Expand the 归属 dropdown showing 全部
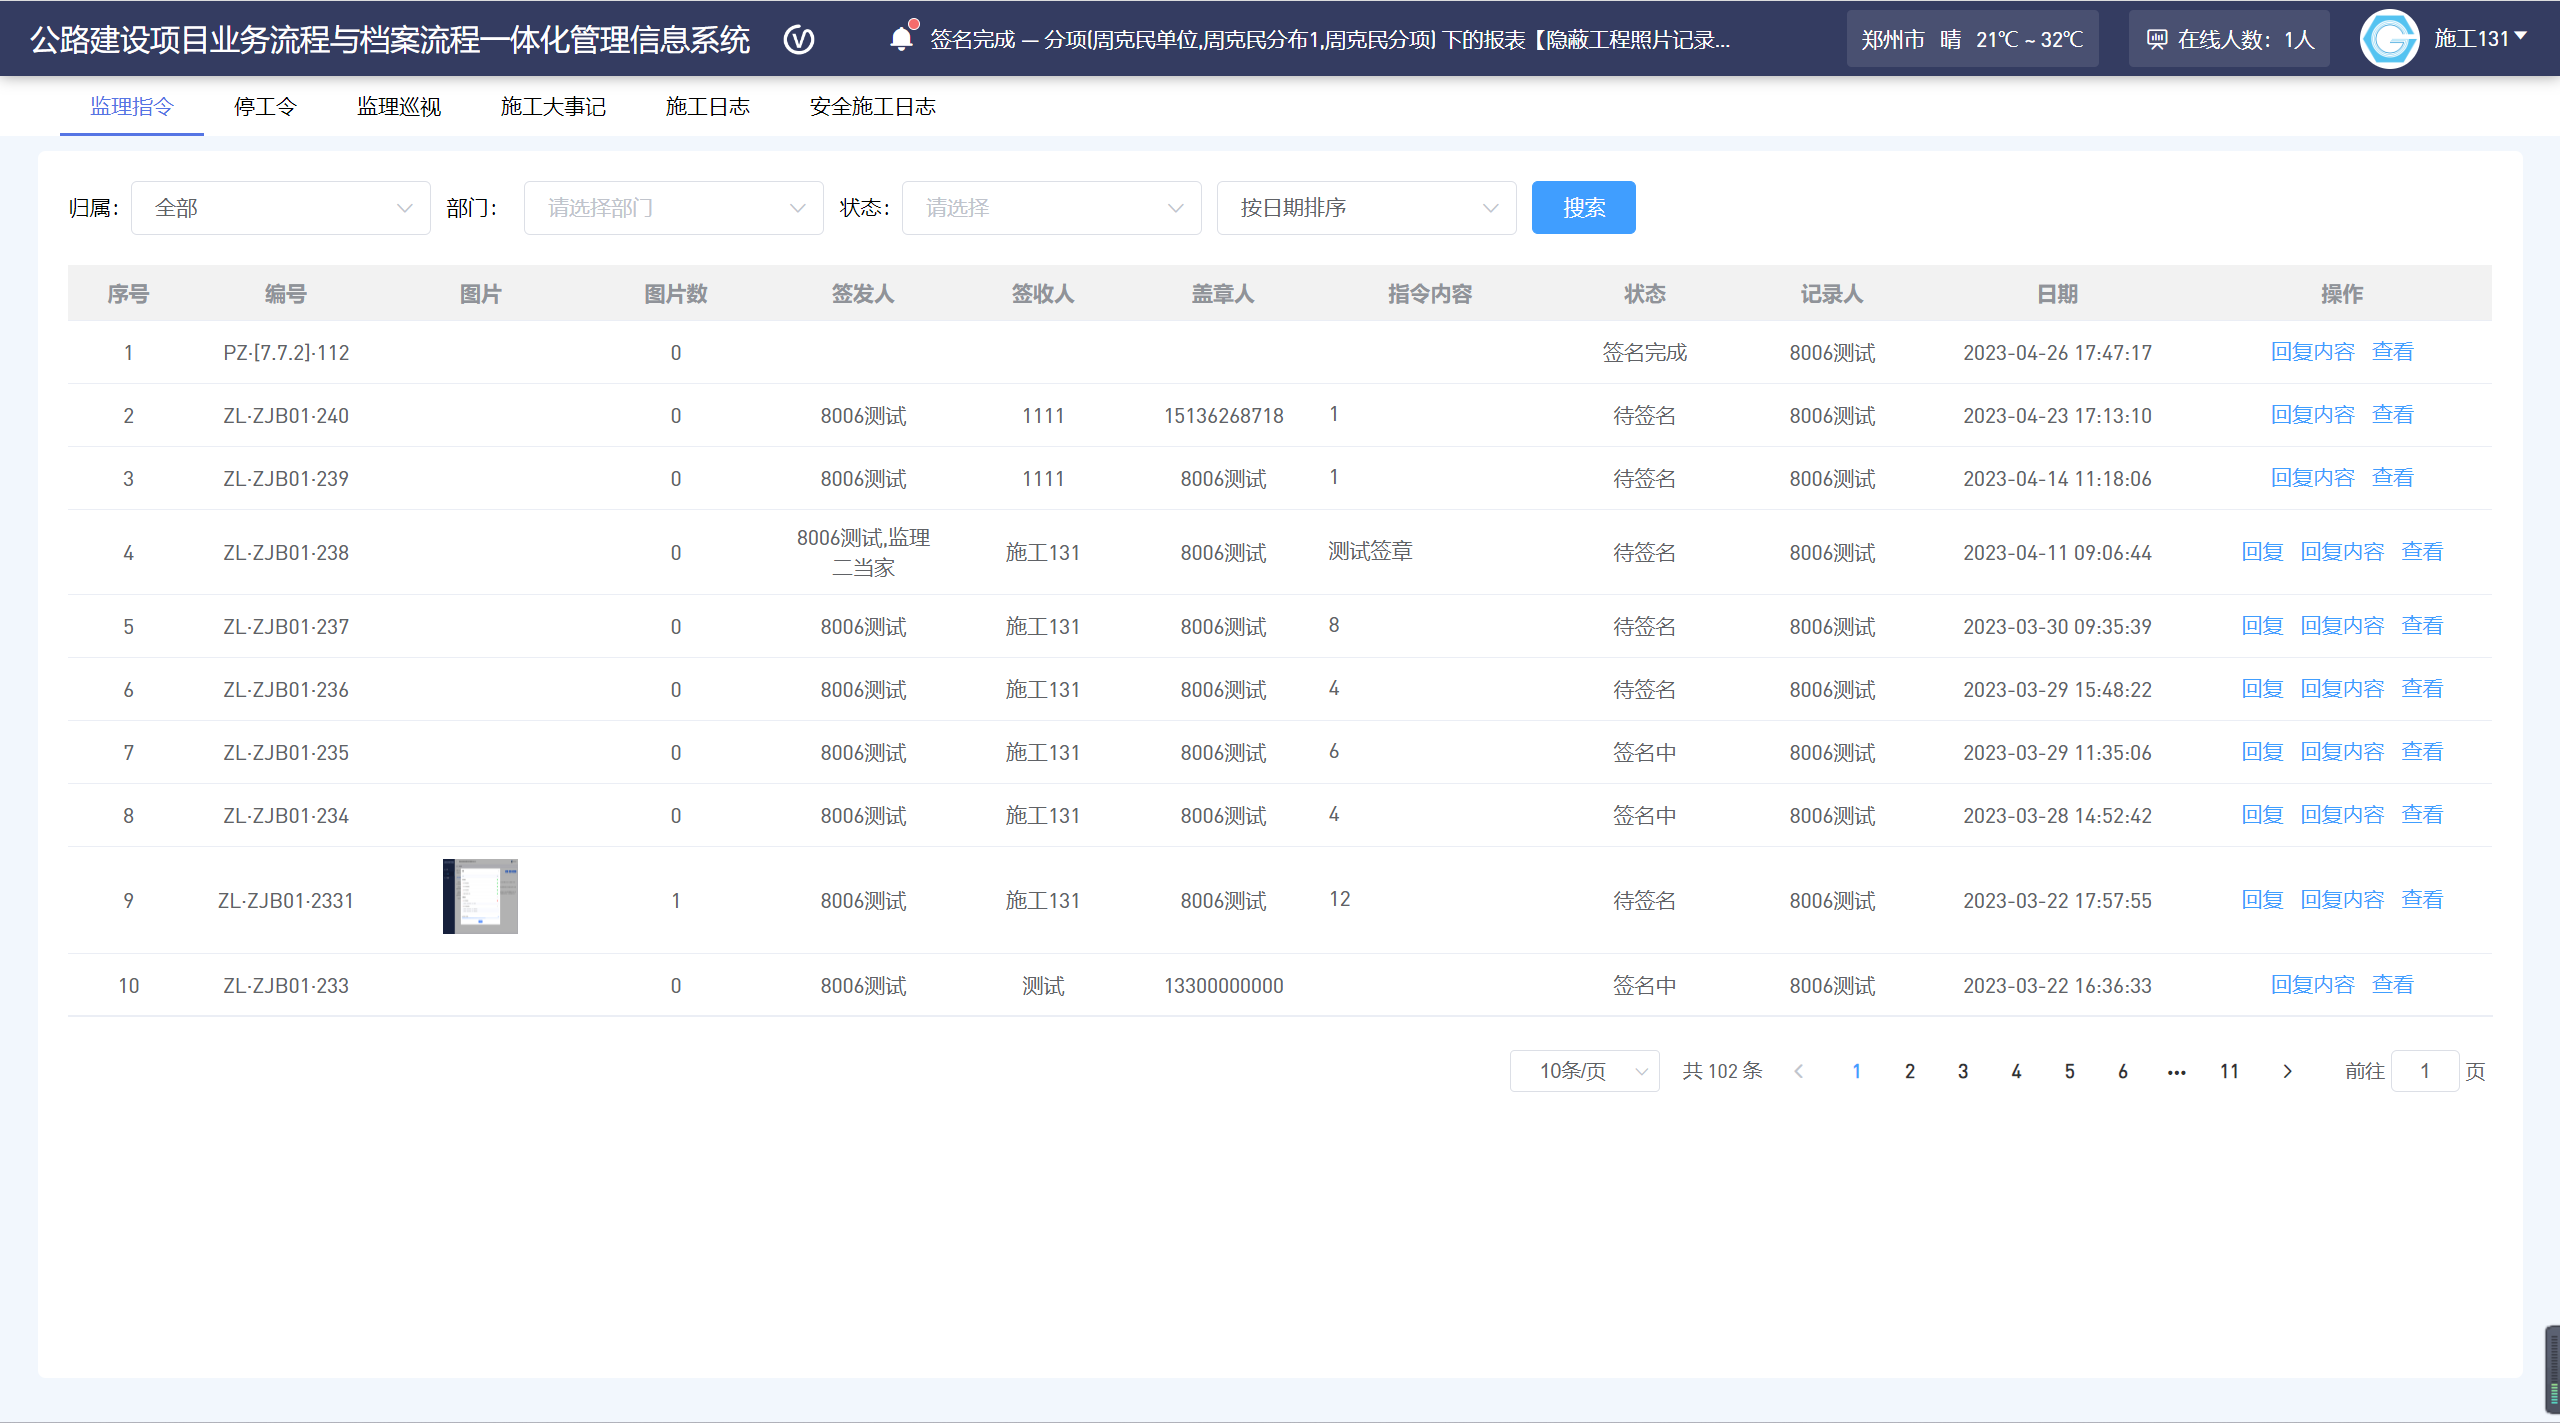The height and width of the screenshot is (1423, 2560). tap(281, 208)
